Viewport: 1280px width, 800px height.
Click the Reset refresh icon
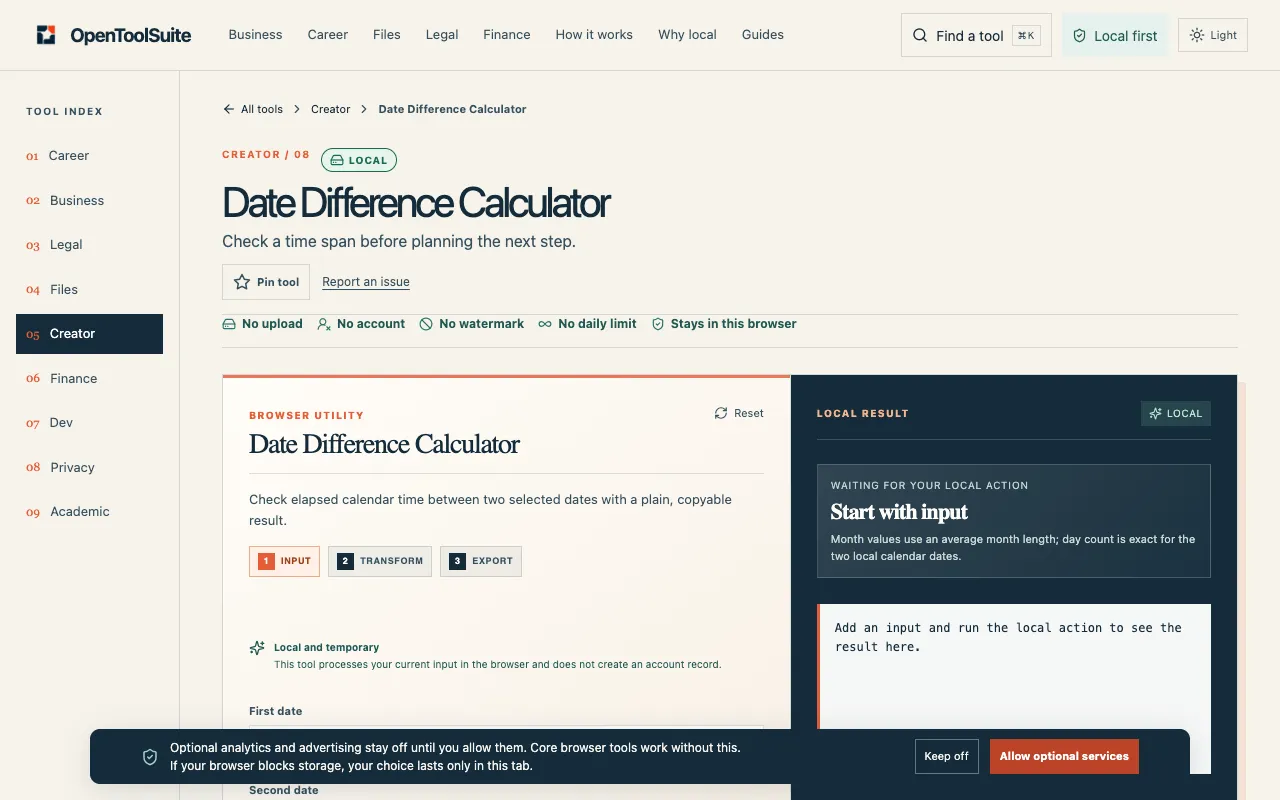click(x=721, y=413)
